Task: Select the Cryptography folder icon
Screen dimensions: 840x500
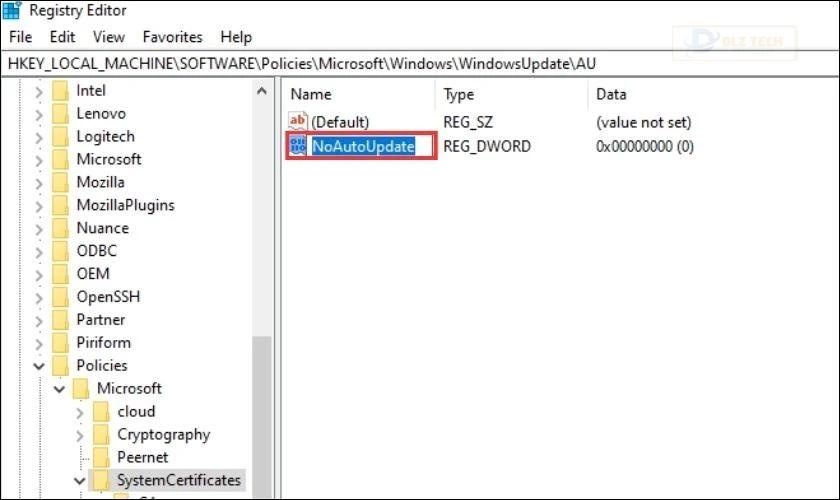Action: click(101, 435)
